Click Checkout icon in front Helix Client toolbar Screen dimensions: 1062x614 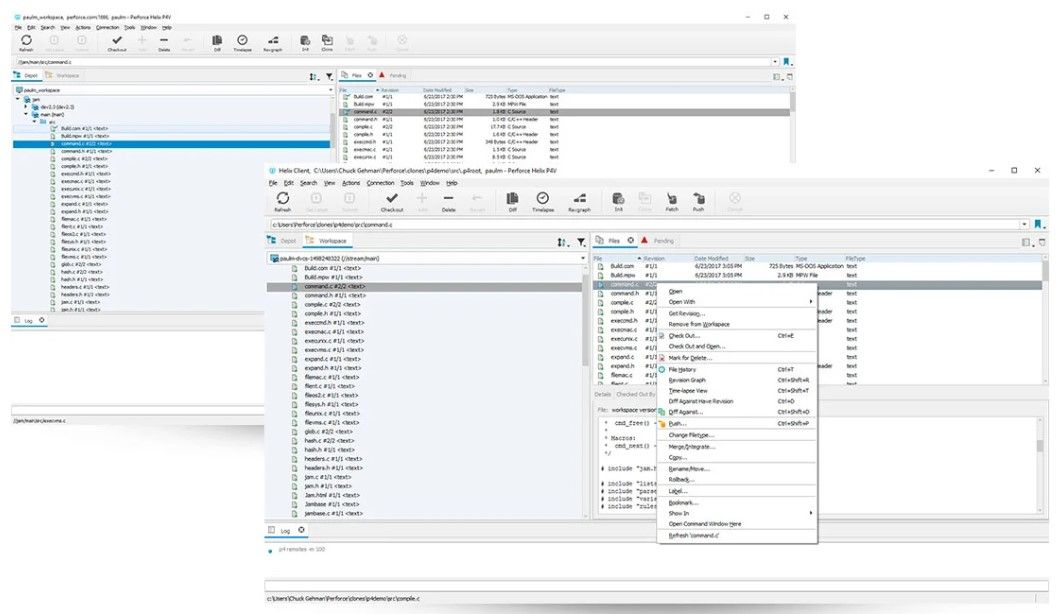click(391, 198)
